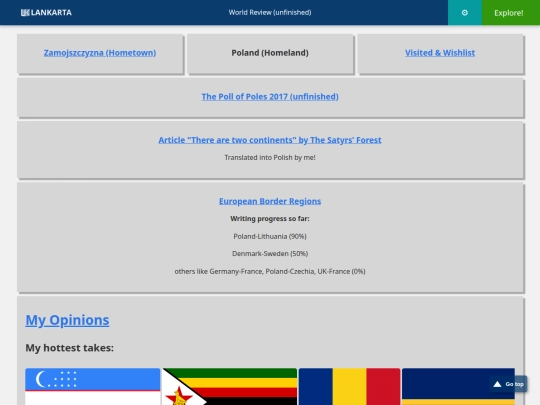Open the Visited & Wishlist link
Image resolution: width=540 pixels, height=405 pixels.
tap(440, 53)
